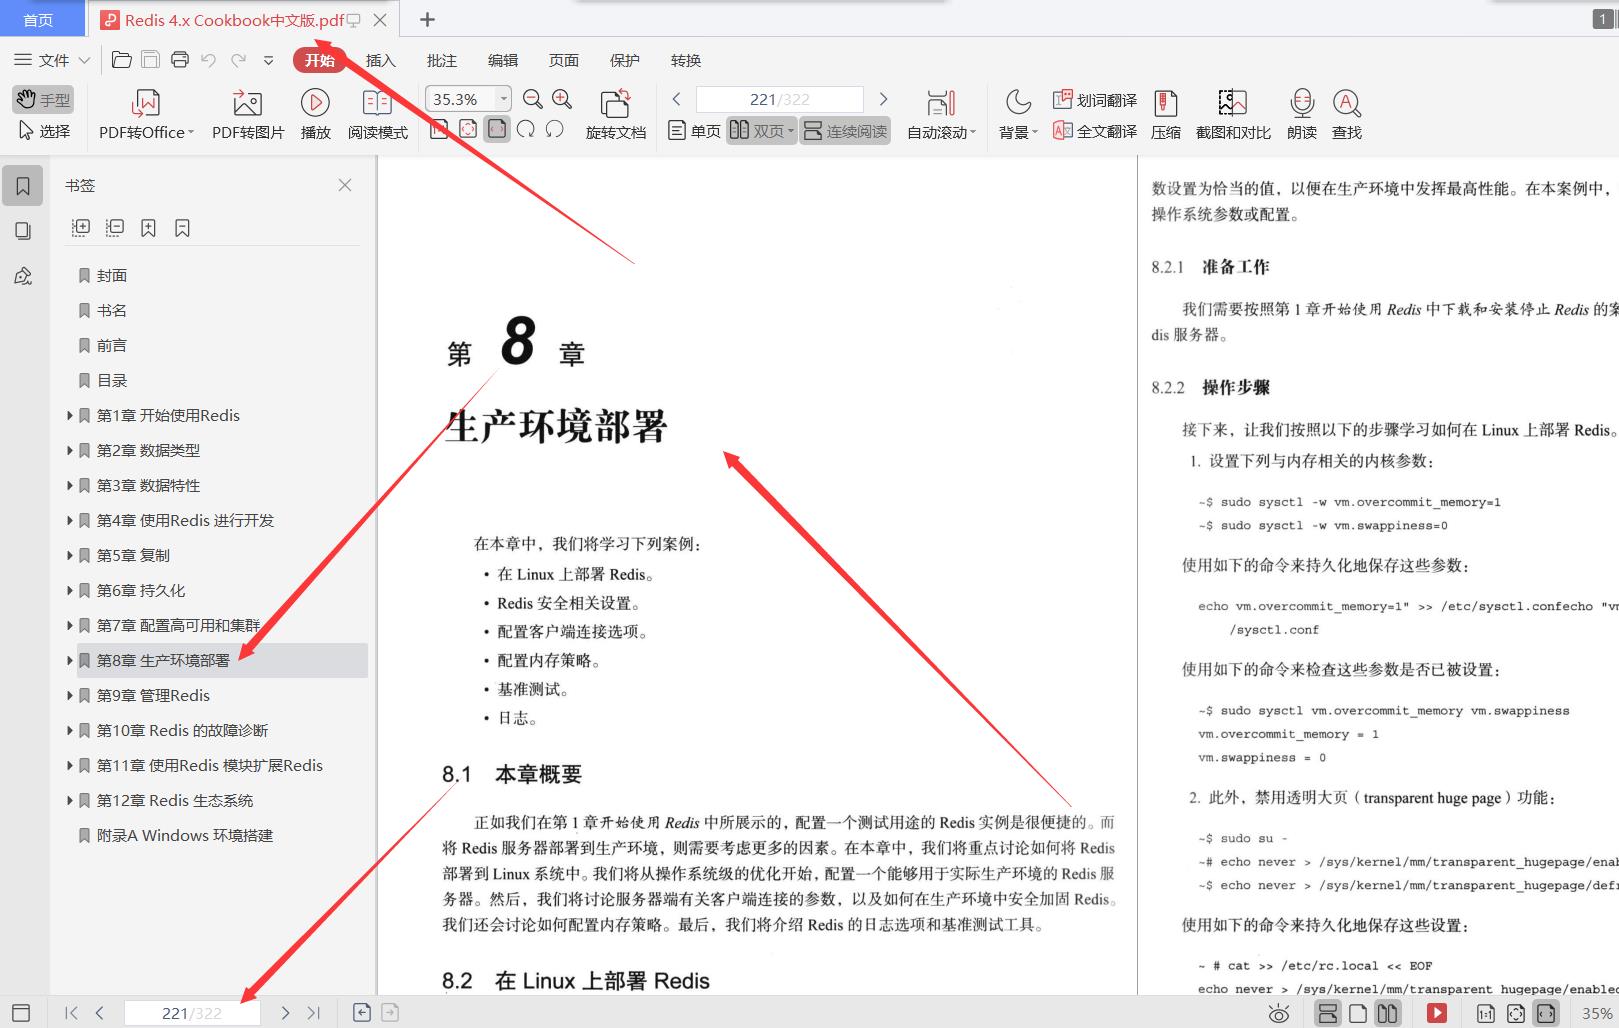1619x1028 pixels.
Task: Click status bar page field 221/322
Action: [x=192, y=1013]
